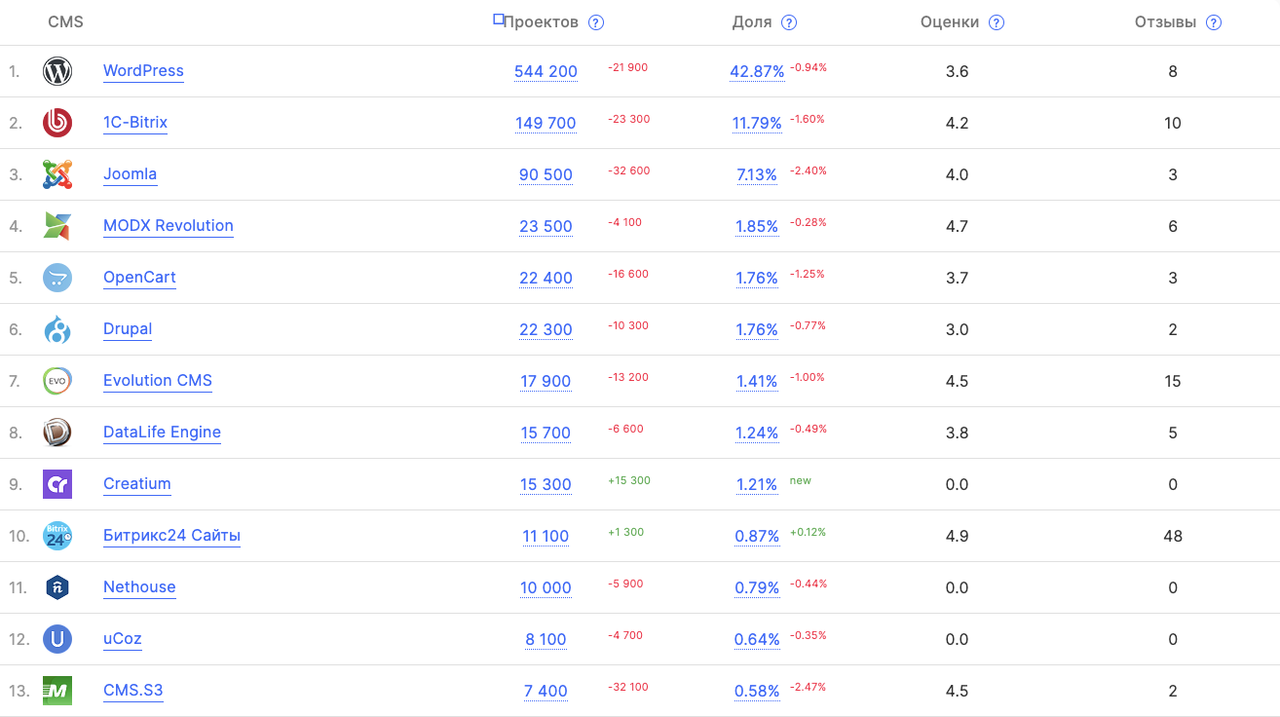Click the MODX Revolution logo icon
The width and height of the screenshot is (1280, 717).
[57, 226]
